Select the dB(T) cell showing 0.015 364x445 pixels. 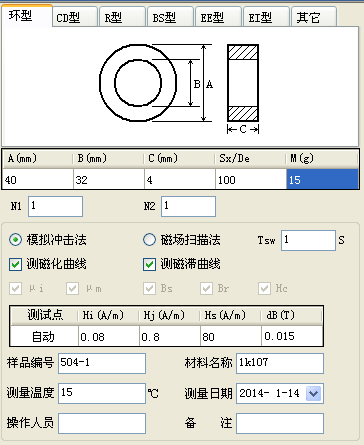point(292,336)
